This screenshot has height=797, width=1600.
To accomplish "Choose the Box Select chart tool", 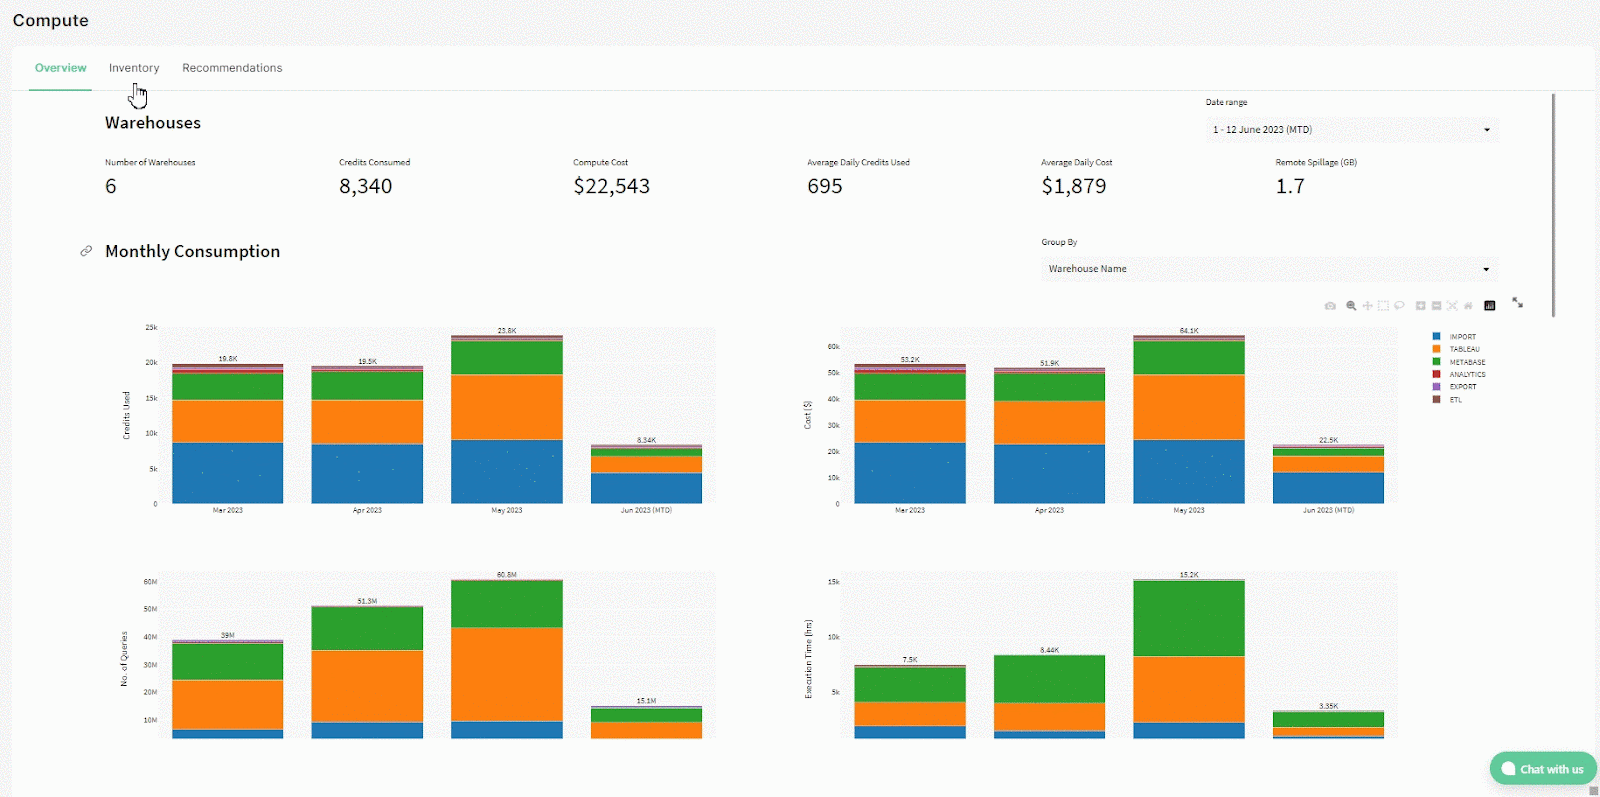I will point(1383,306).
